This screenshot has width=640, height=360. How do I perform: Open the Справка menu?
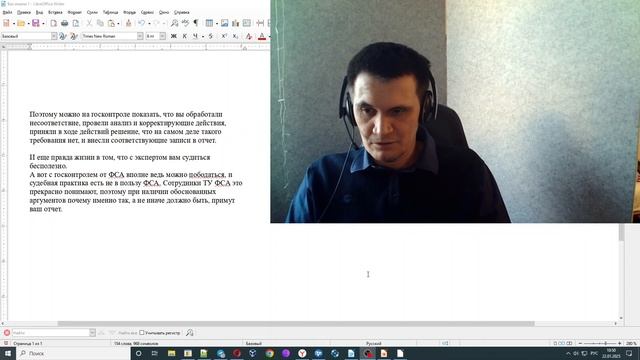click(182, 12)
